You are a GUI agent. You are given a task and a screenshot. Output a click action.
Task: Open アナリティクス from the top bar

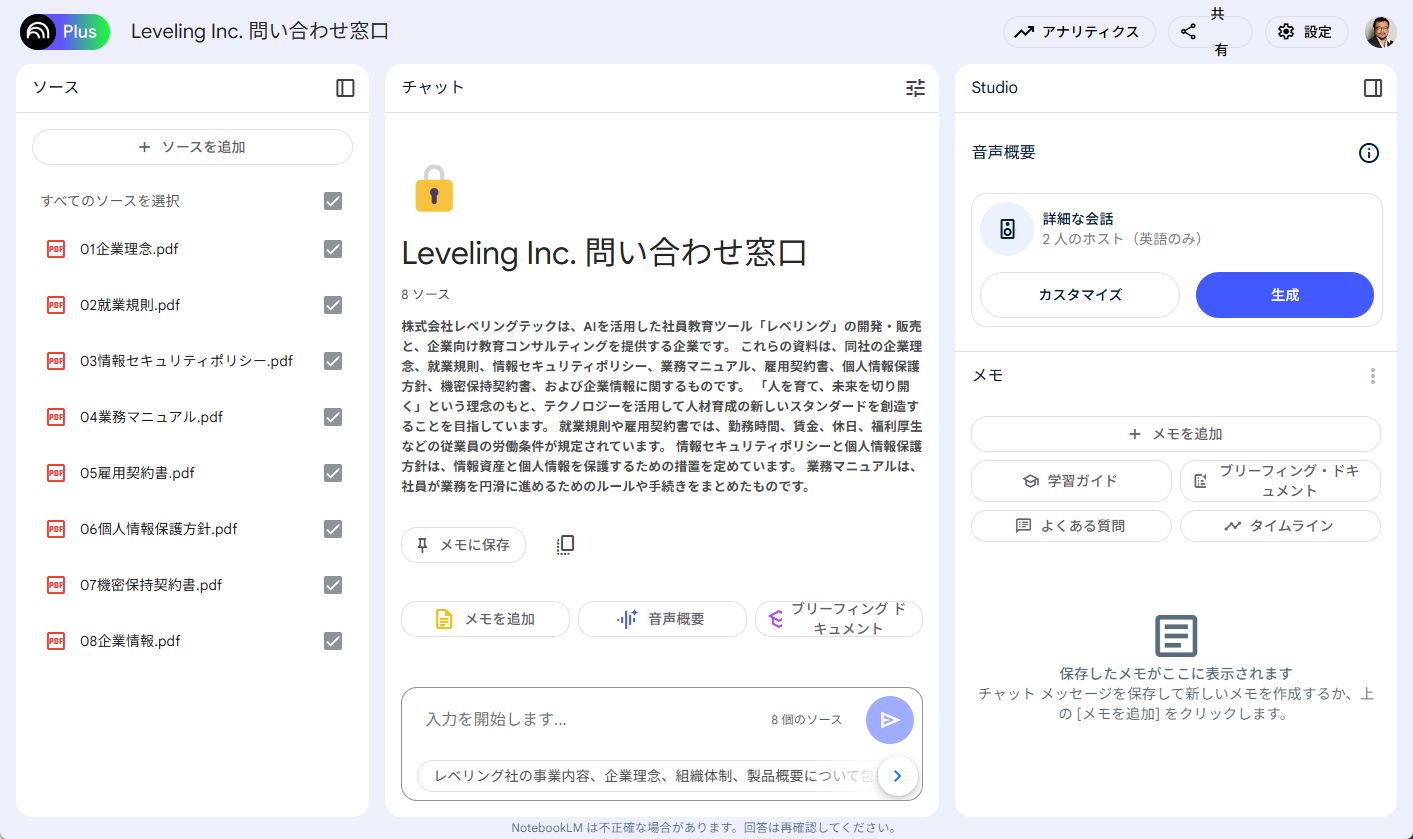(1079, 32)
